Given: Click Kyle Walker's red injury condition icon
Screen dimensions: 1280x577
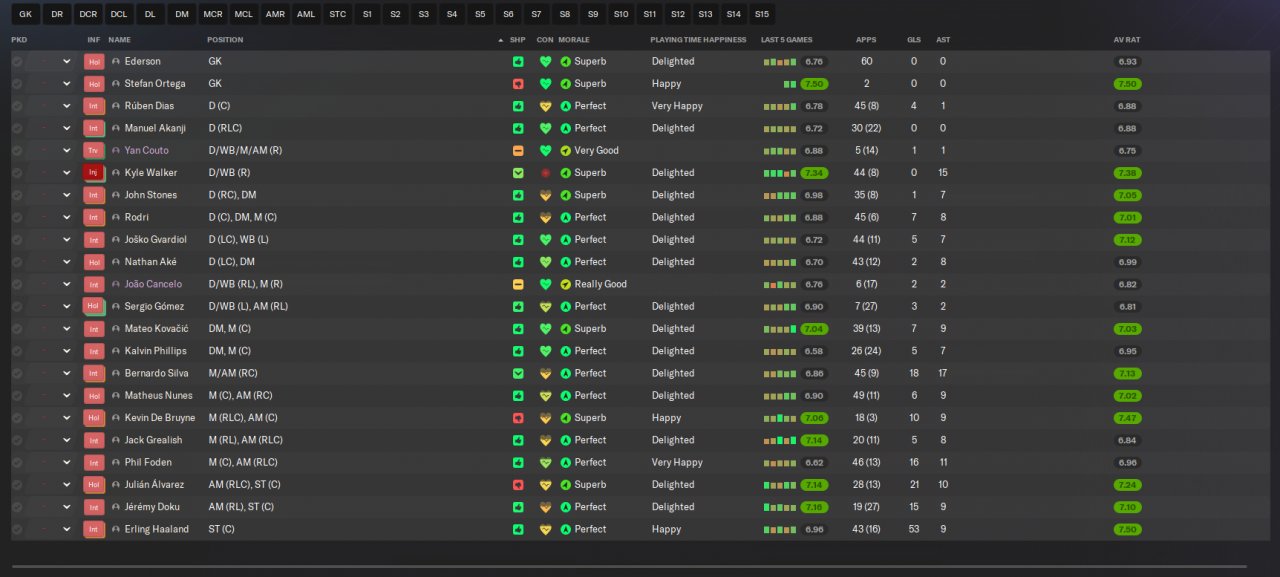Looking at the screenshot, I should [545, 173].
